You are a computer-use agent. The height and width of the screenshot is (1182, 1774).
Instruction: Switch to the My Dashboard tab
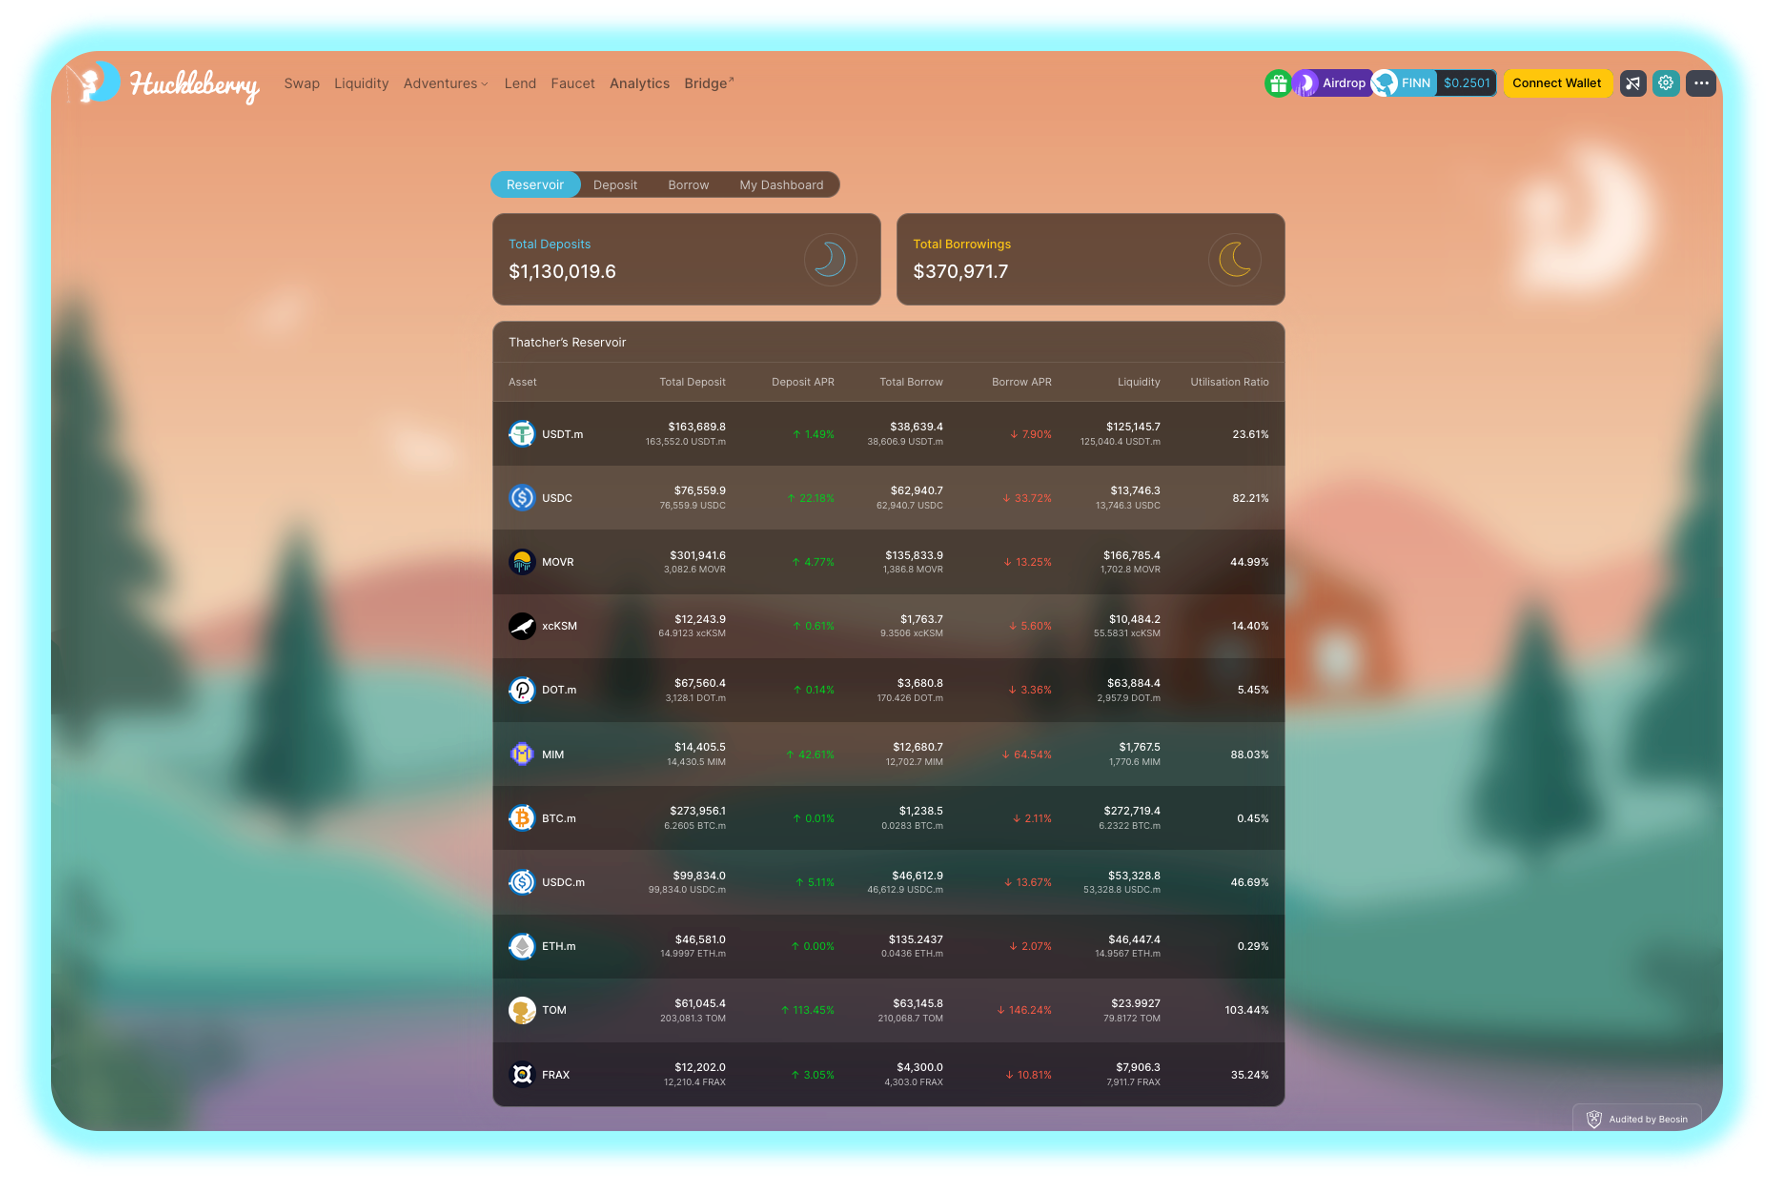(782, 185)
